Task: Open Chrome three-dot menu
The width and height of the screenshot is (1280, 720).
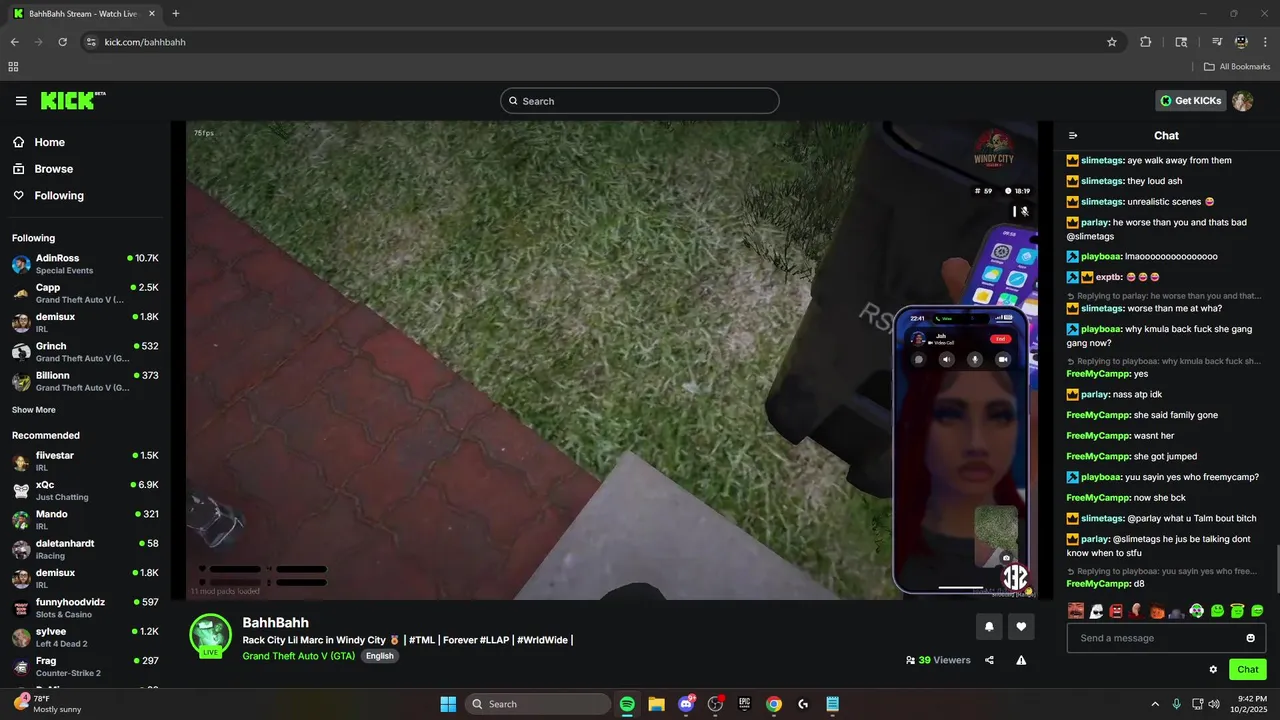Action: (1265, 42)
